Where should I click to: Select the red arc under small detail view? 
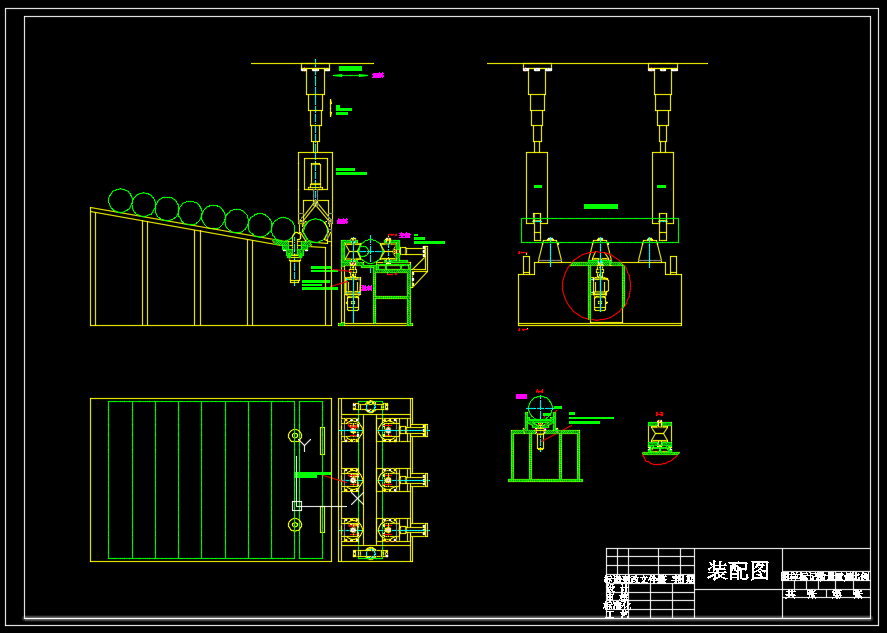(x=660, y=459)
